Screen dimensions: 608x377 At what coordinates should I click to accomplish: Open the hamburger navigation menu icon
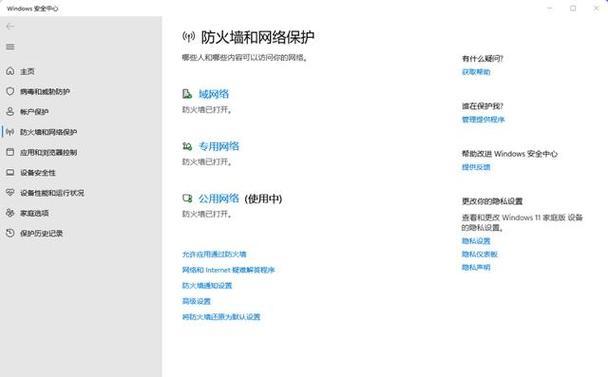(x=10, y=47)
